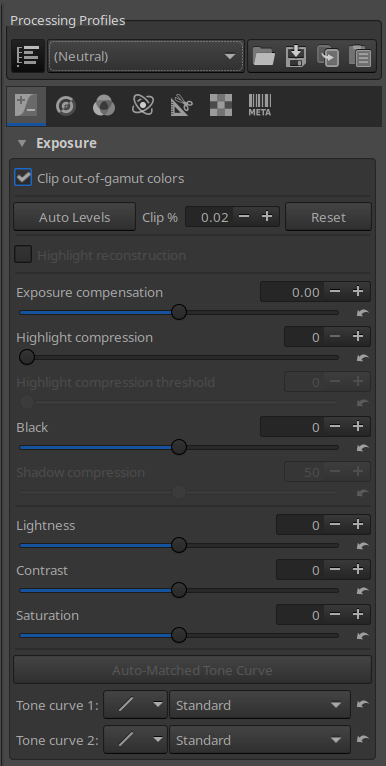Click the Auto Levels button
This screenshot has width=386, height=766.
tap(74, 217)
